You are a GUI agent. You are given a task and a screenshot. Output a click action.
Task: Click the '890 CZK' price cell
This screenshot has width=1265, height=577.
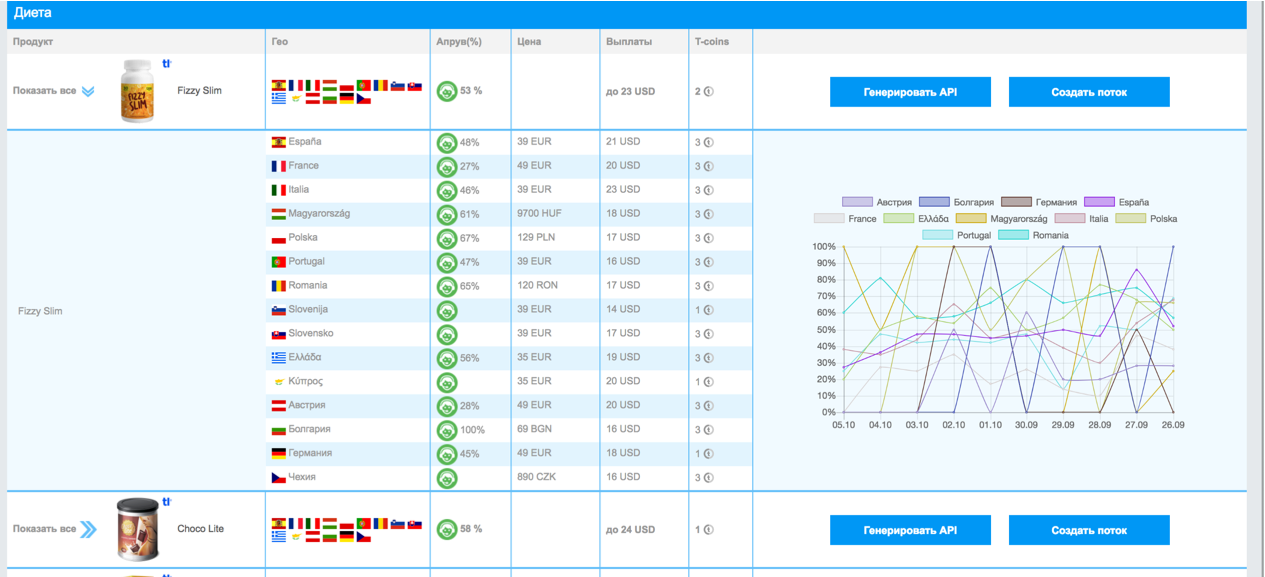click(x=538, y=478)
